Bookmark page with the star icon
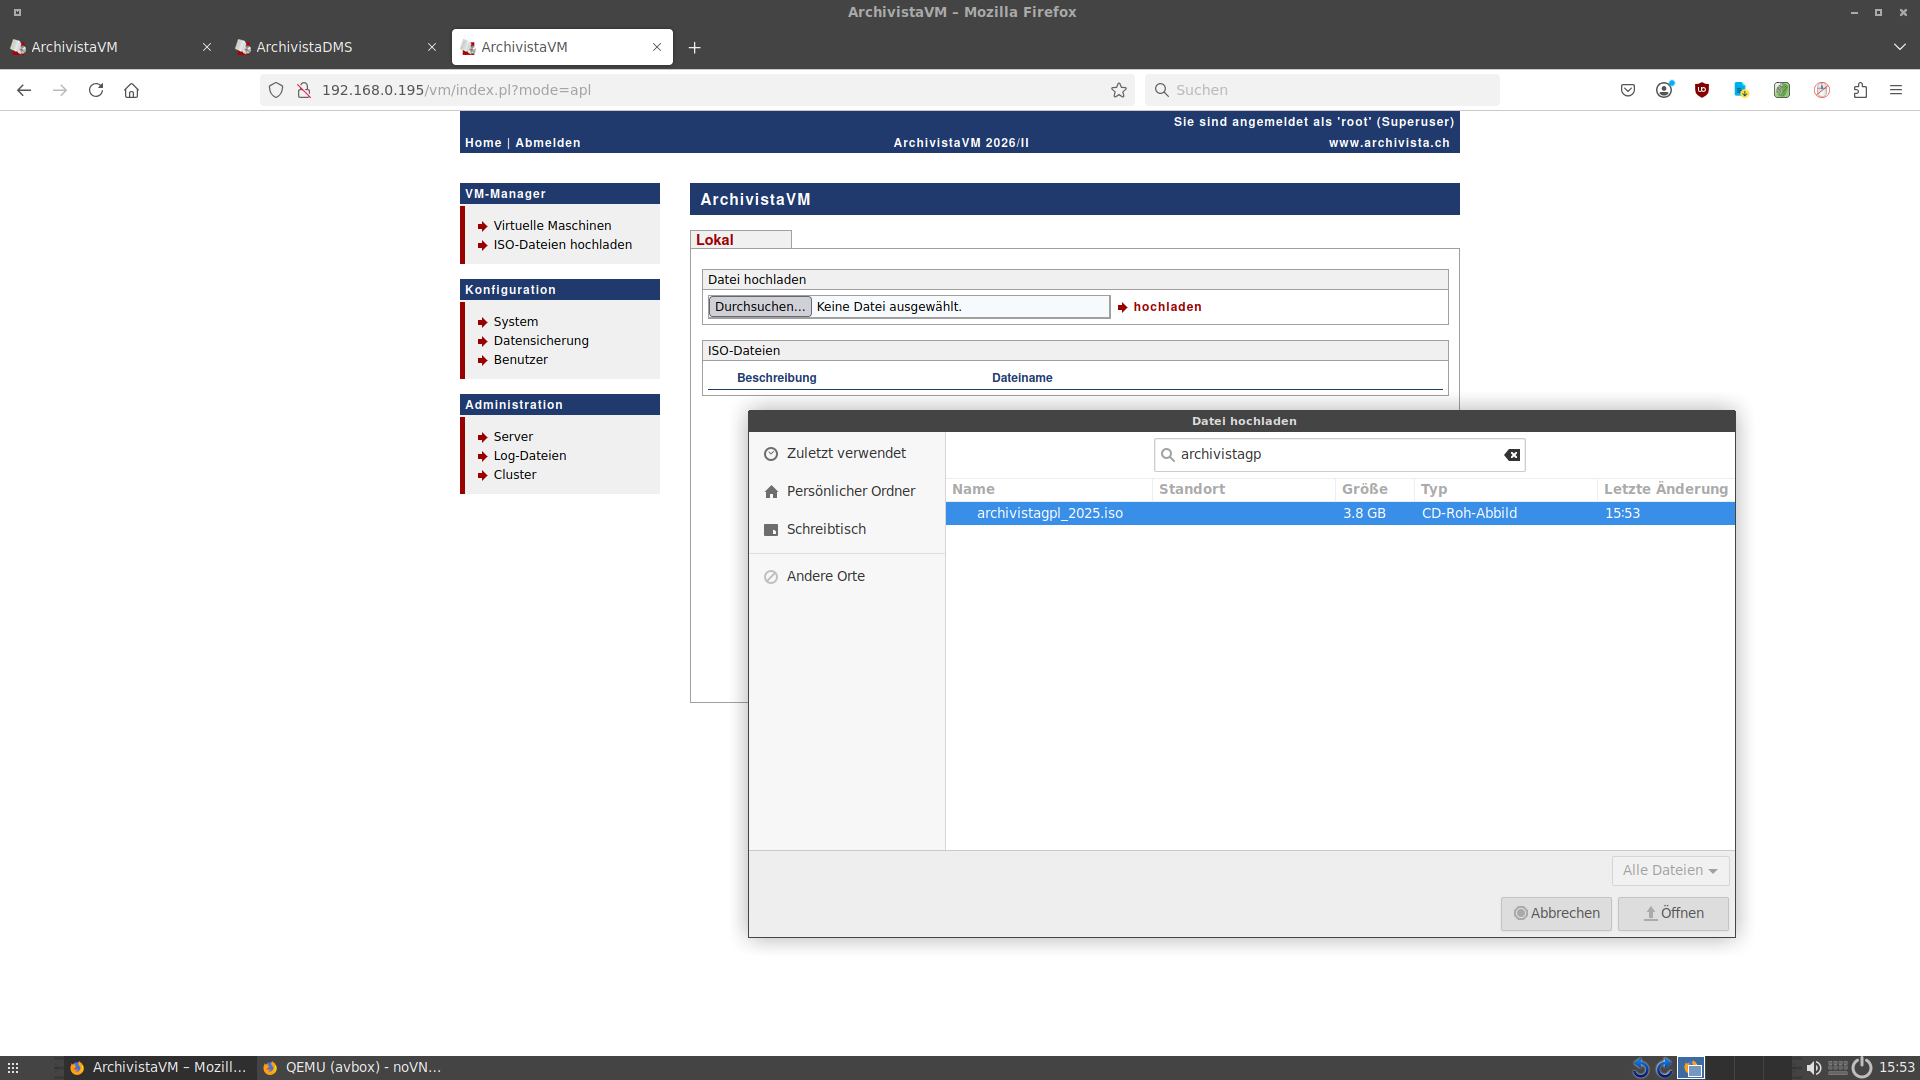1920x1080 pixels. (1118, 90)
